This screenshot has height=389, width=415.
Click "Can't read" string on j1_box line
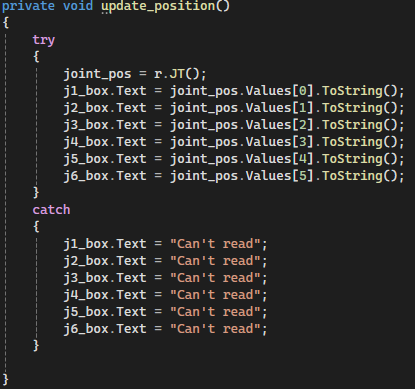pyautogui.click(x=215, y=244)
